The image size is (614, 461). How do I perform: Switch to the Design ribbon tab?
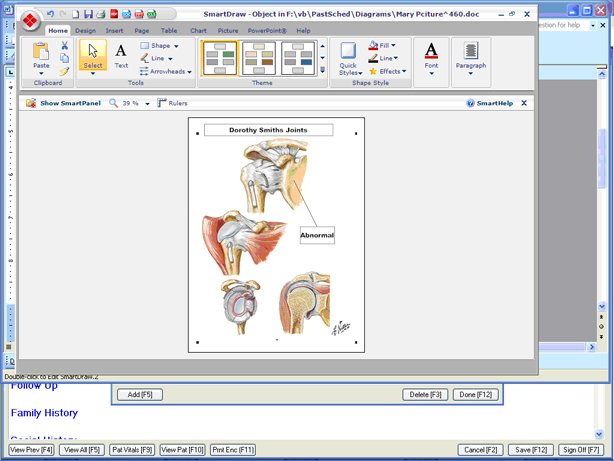pyautogui.click(x=85, y=31)
